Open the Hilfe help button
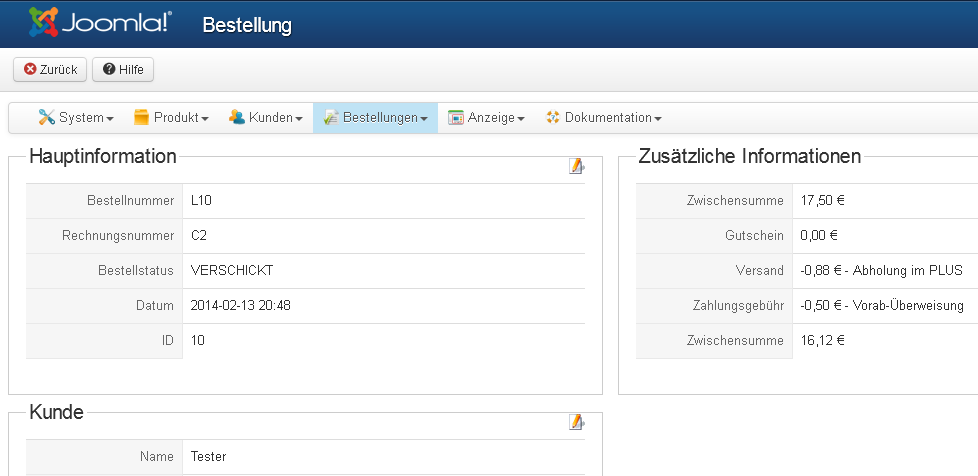The image size is (978, 476). click(x=123, y=69)
